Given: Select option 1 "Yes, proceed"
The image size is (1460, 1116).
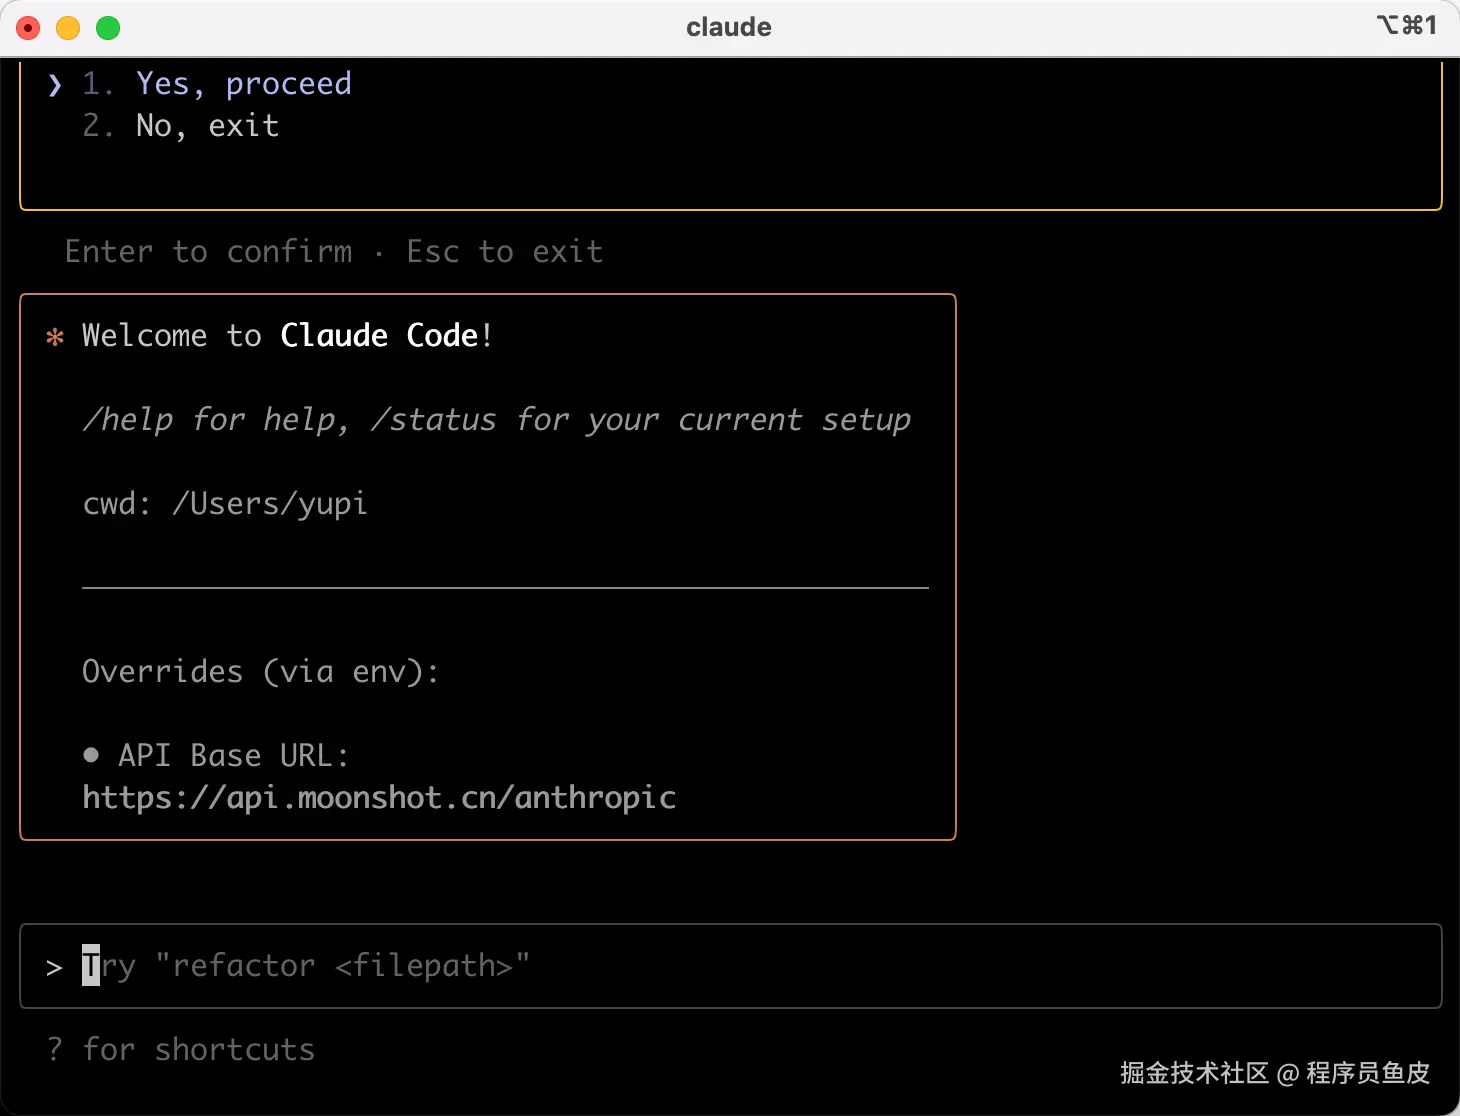Looking at the screenshot, I should click(x=243, y=84).
